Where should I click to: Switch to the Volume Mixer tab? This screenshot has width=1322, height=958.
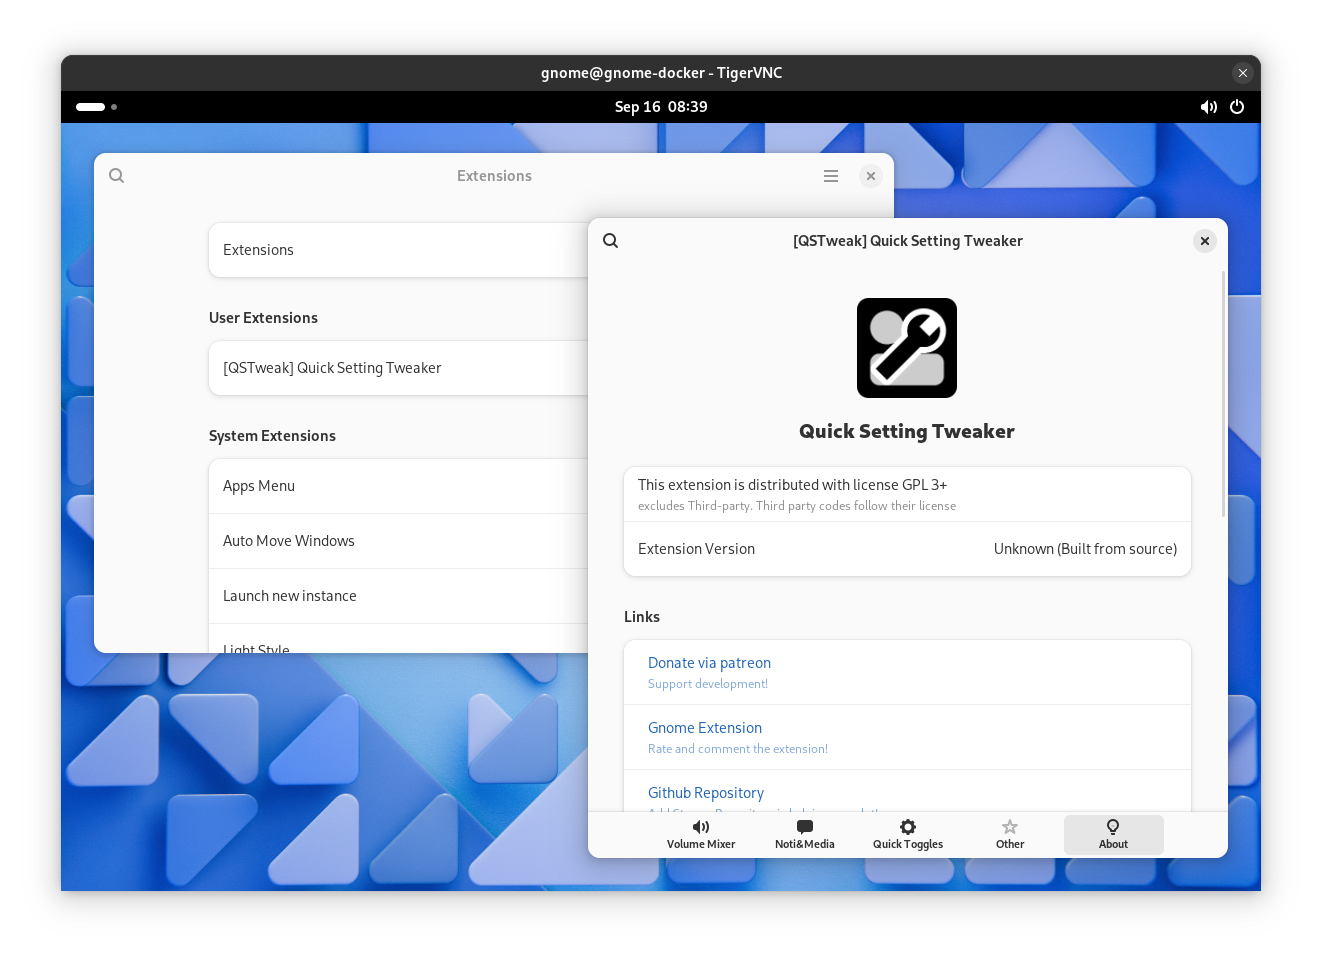701,834
